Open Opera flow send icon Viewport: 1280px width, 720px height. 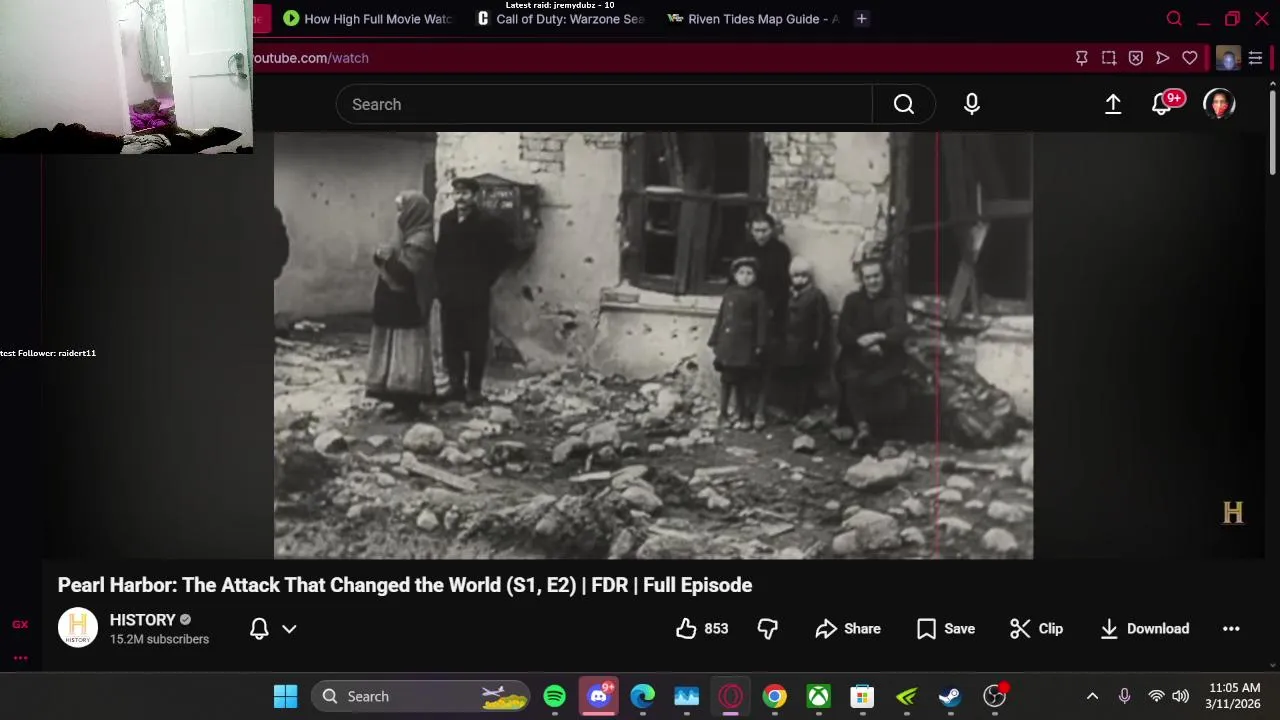coord(1163,58)
